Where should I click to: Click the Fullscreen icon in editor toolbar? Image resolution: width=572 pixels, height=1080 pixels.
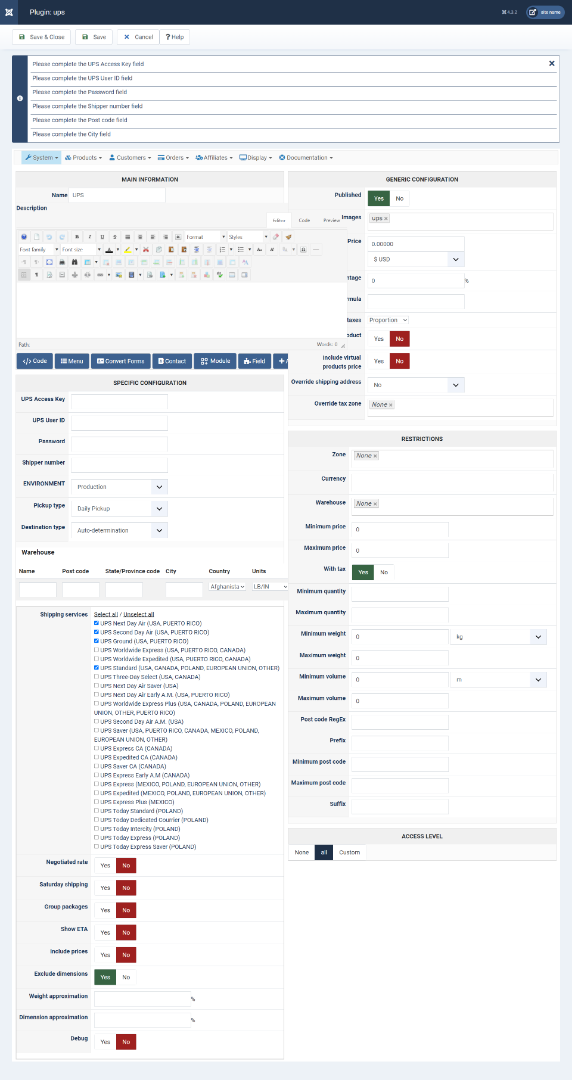click(x=50, y=262)
